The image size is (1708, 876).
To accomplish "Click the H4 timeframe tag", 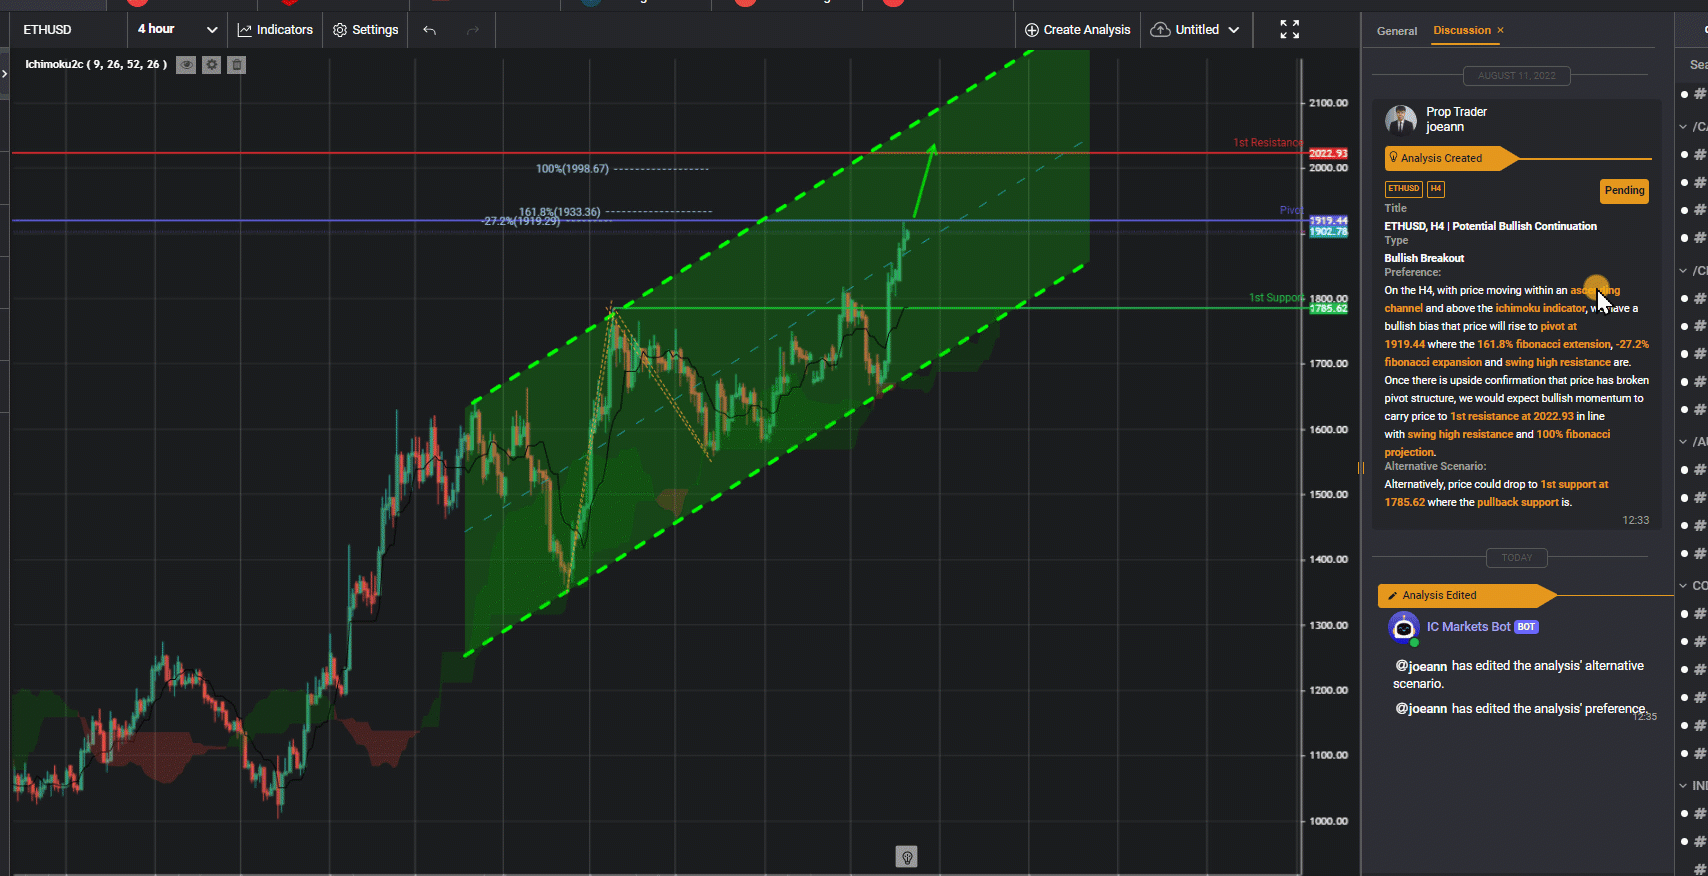I will coord(1435,188).
